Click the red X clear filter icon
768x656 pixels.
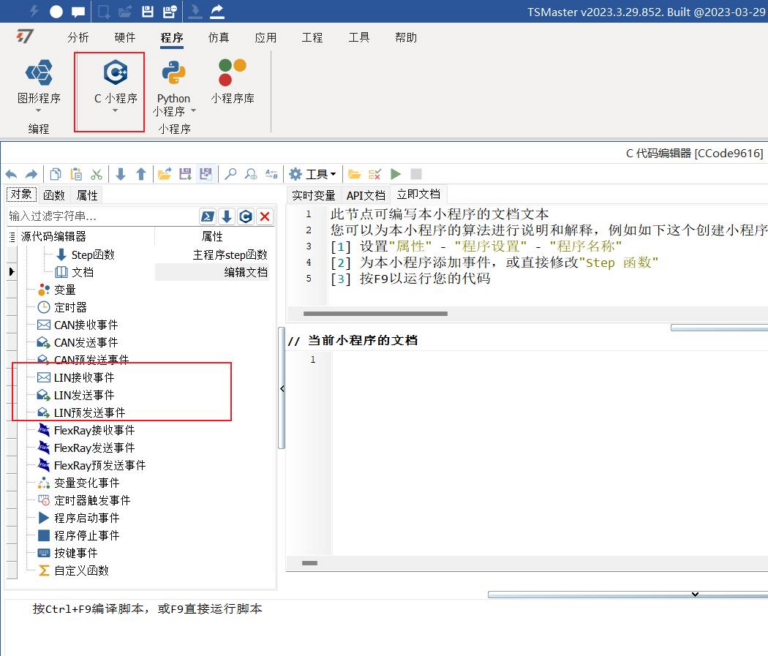(x=265, y=216)
